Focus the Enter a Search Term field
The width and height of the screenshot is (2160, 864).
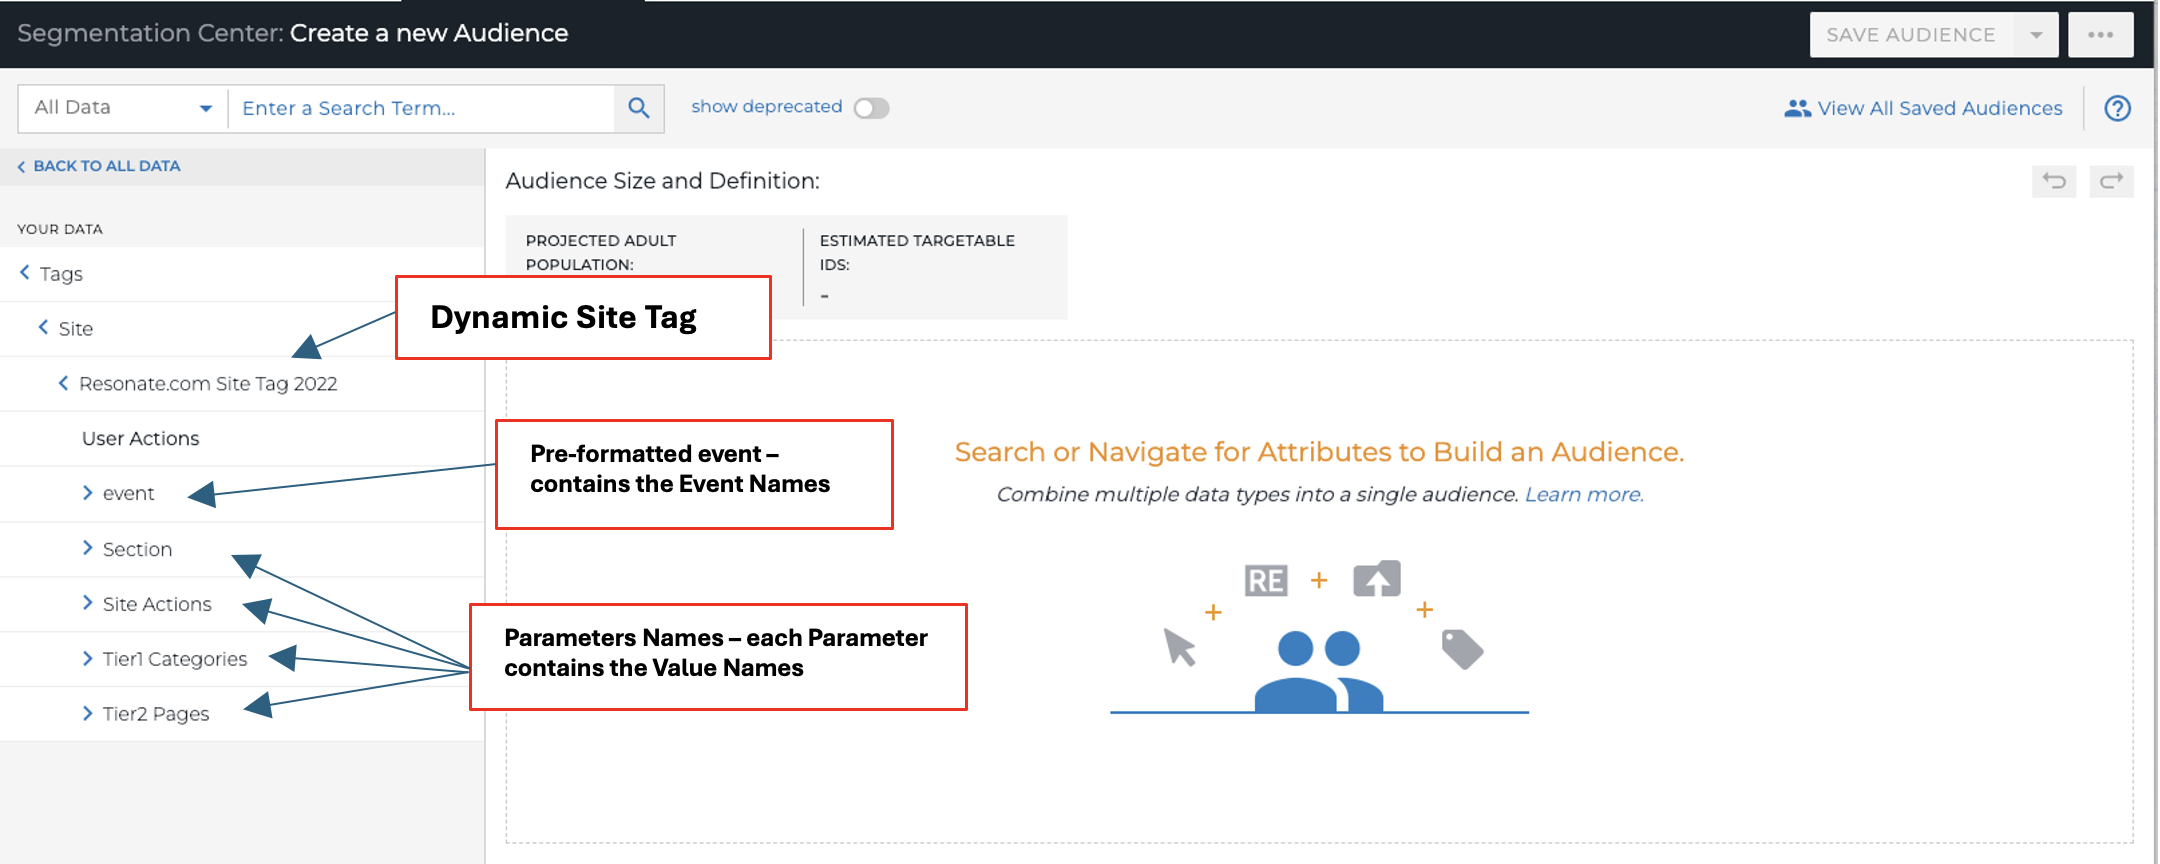pyautogui.click(x=421, y=108)
